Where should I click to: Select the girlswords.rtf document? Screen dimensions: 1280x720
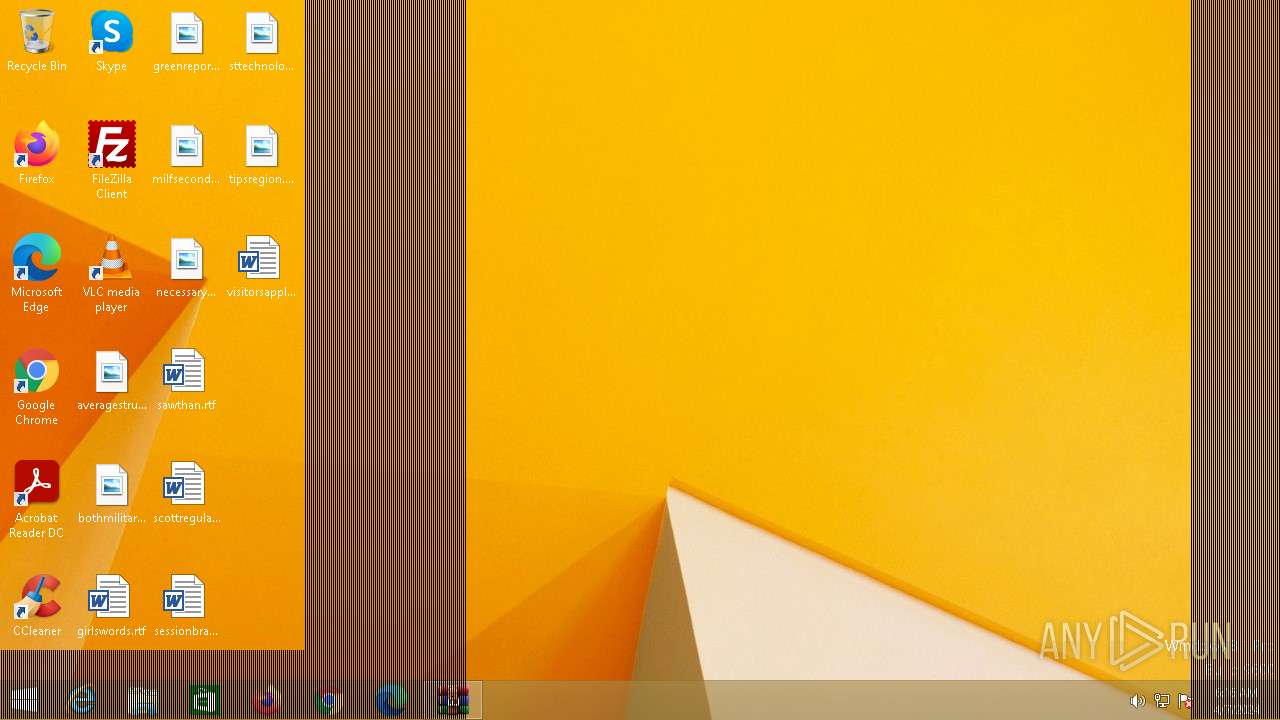click(111, 606)
